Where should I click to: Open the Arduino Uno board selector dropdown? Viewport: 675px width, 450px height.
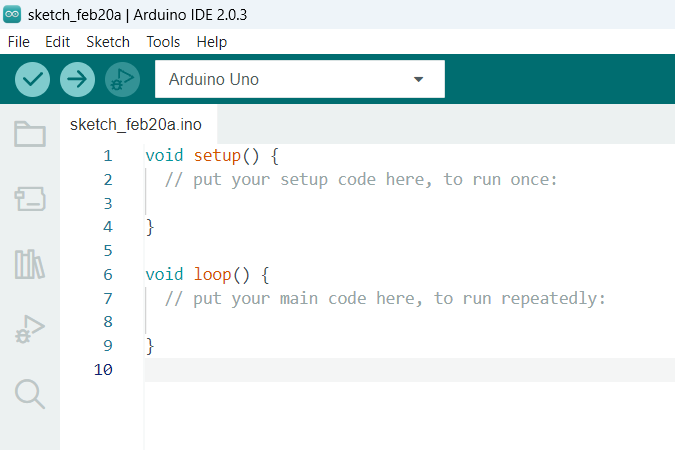point(300,79)
